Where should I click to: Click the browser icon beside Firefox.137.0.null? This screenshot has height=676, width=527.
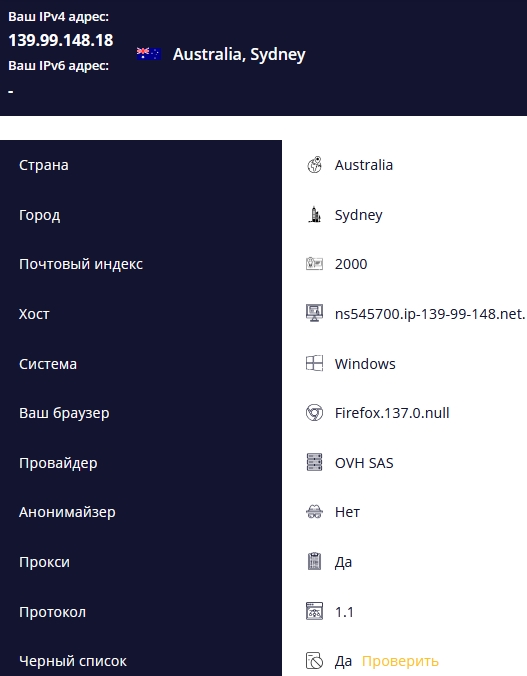pyautogui.click(x=314, y=413)
